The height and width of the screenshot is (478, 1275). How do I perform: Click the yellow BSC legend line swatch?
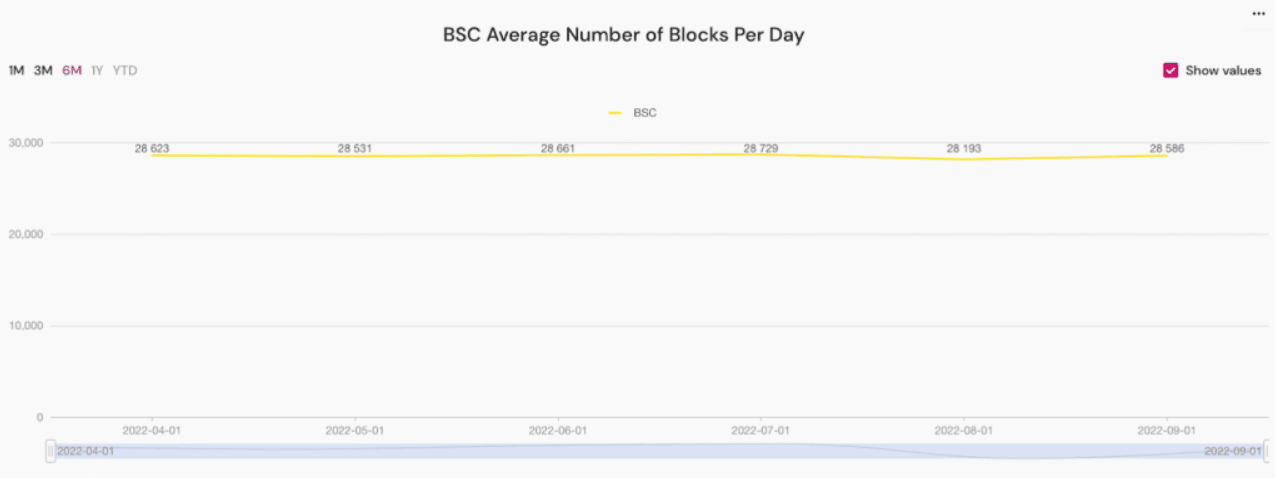[x=616, y=113]
